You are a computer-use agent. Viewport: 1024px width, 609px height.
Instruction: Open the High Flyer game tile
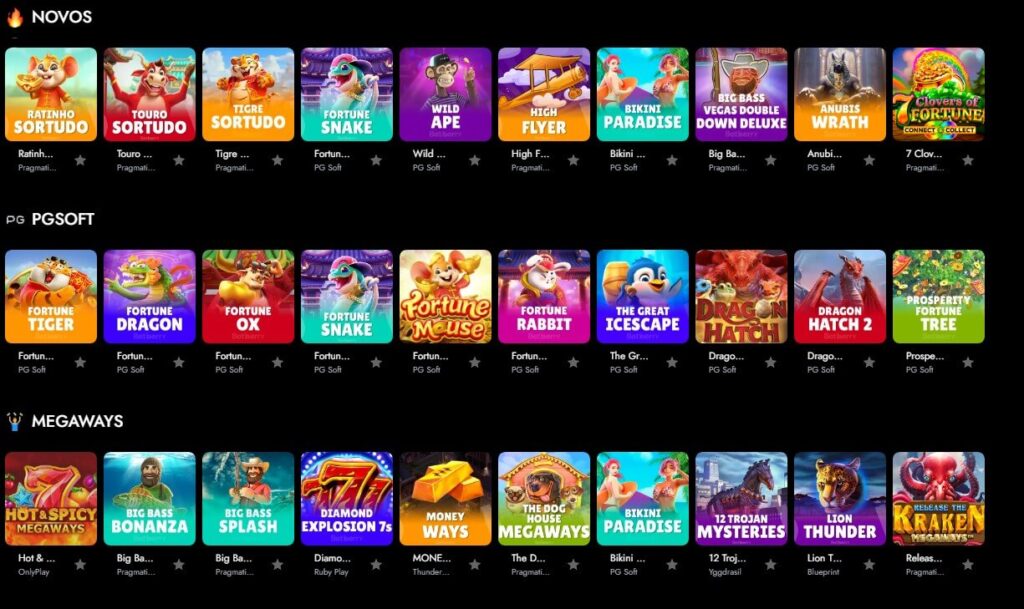click(x=544, y=94)
